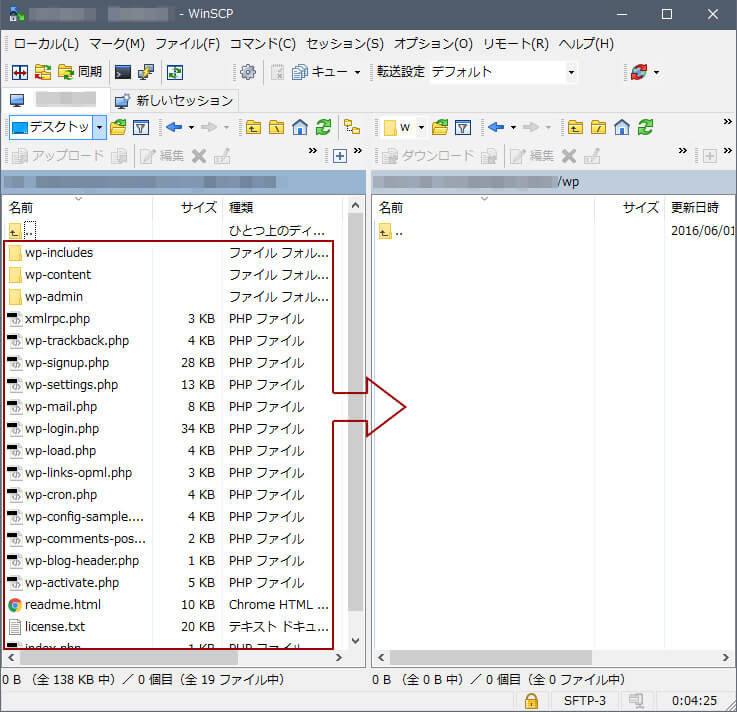Screen dimensions: 737x712
Task: Open the オプション(O) menu
Action: [433, 44]
